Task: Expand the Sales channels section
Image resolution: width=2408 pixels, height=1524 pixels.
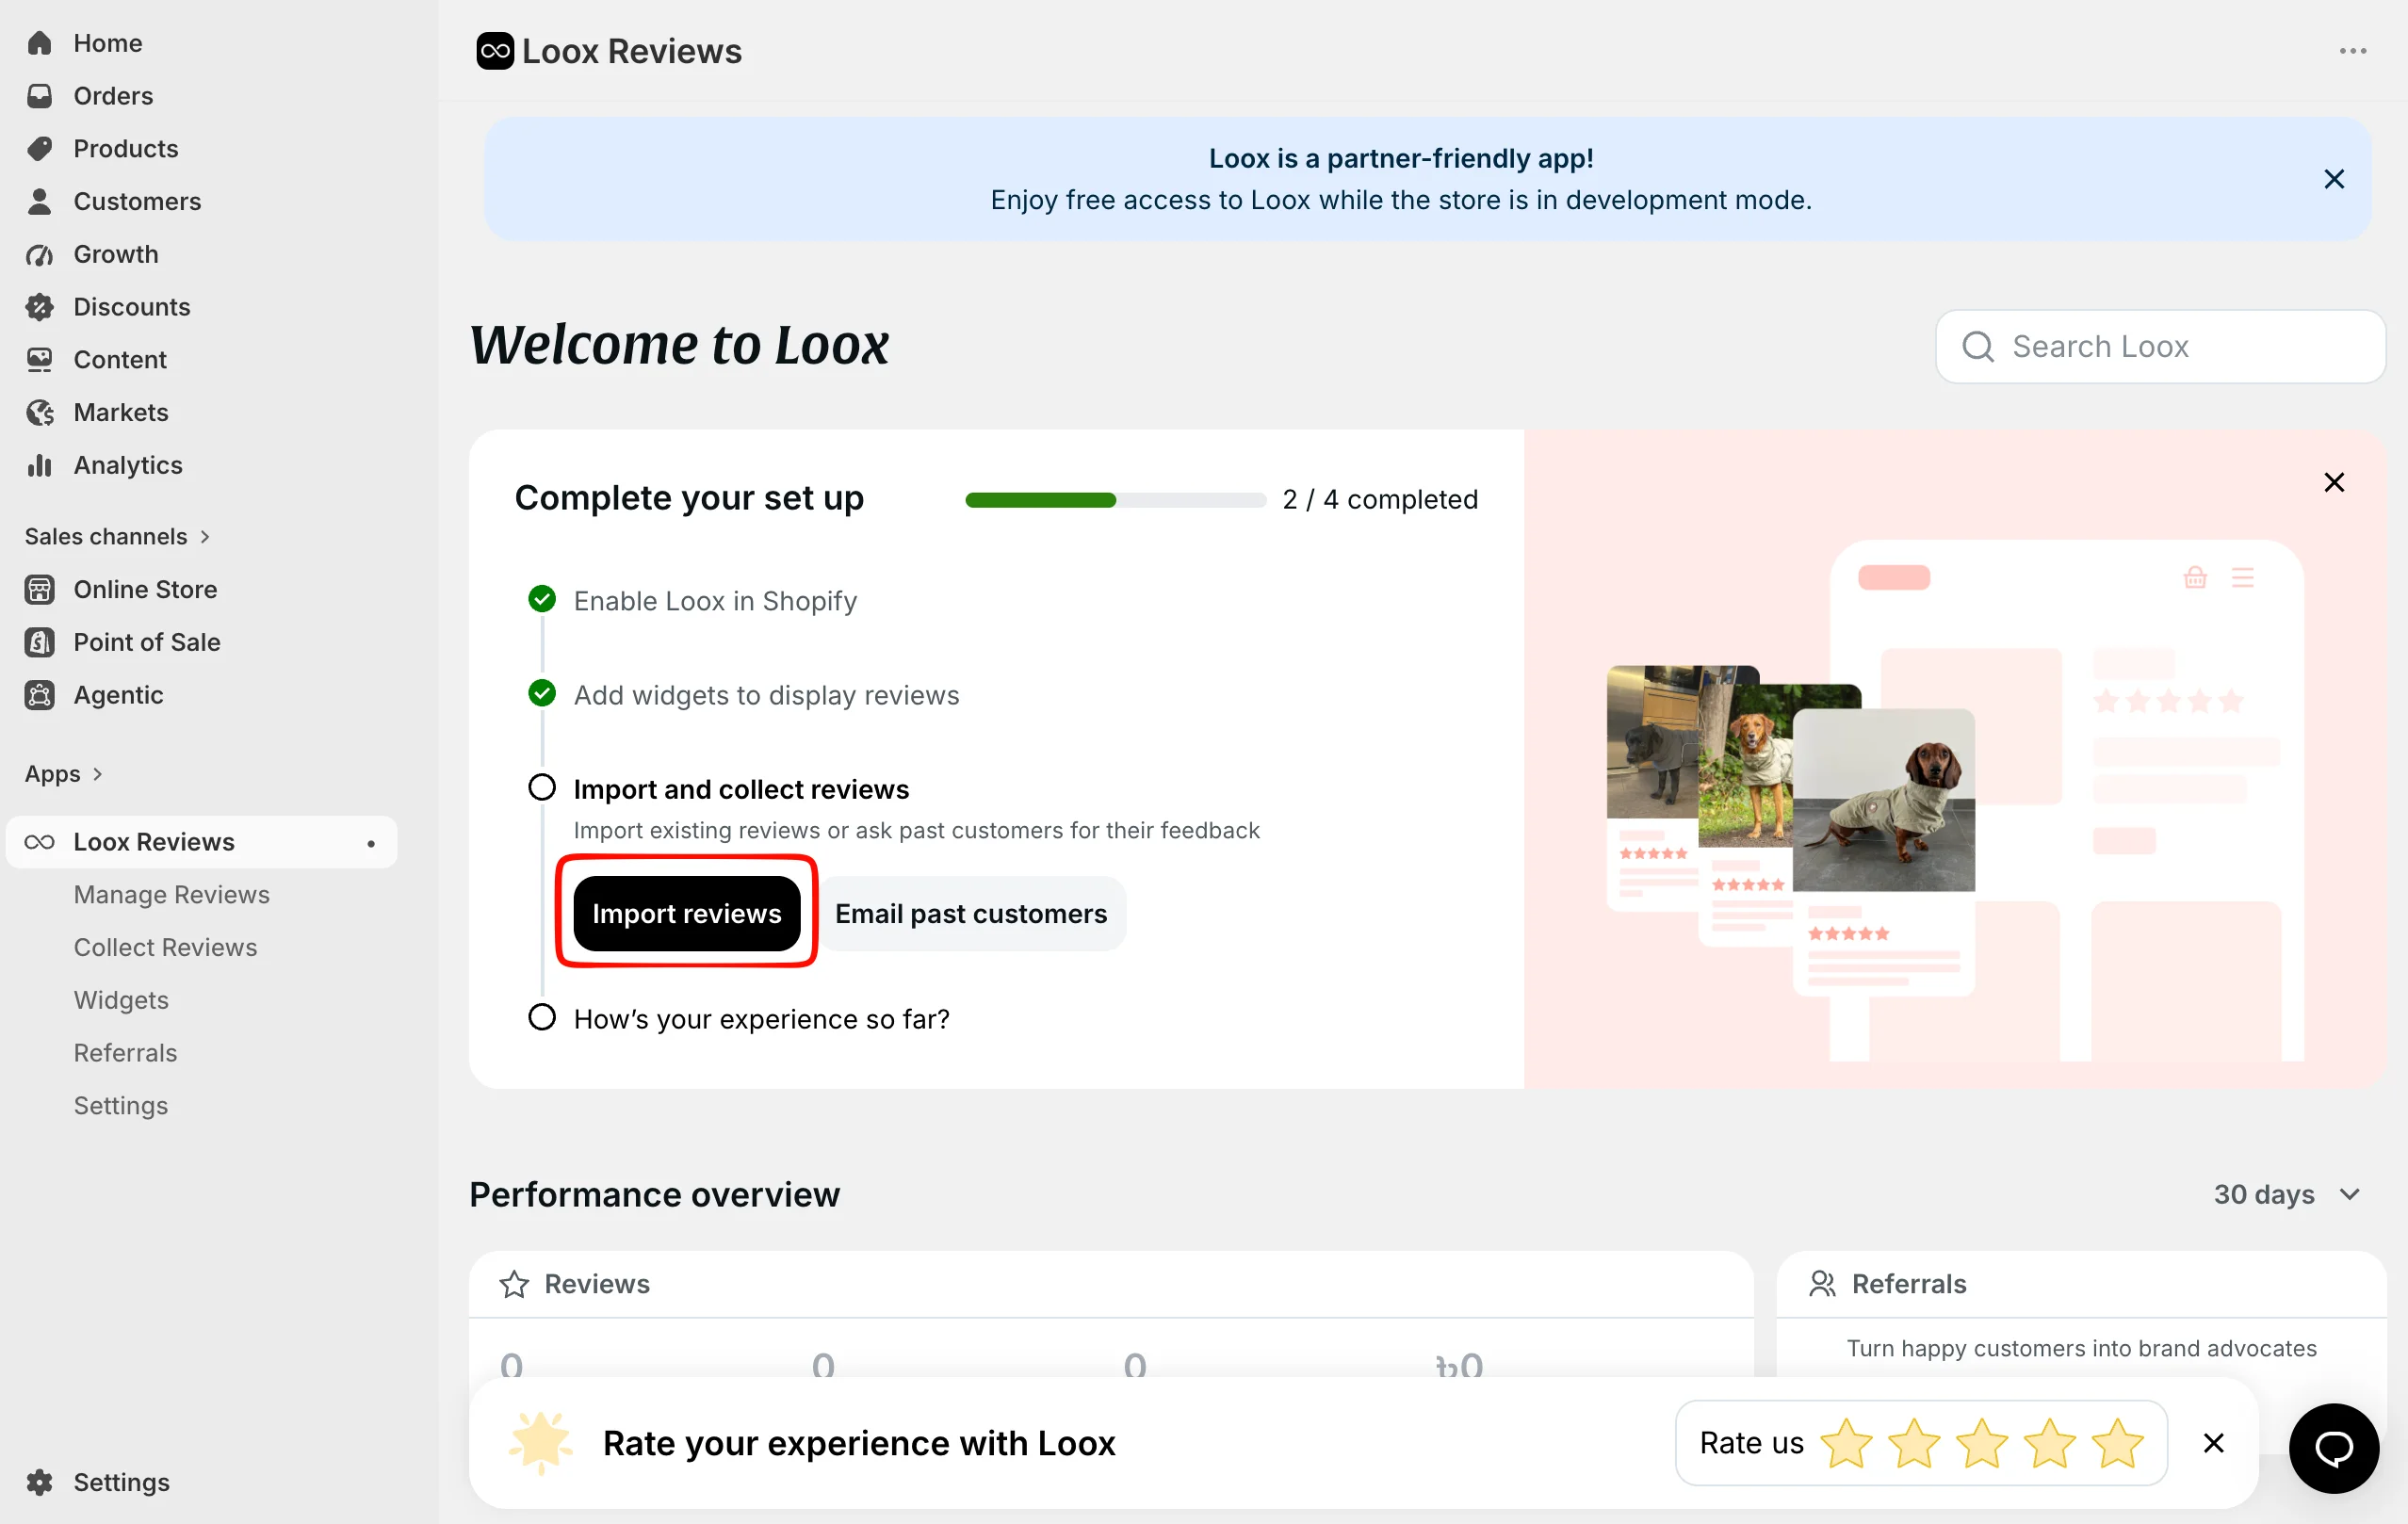Action: point(118,537)
